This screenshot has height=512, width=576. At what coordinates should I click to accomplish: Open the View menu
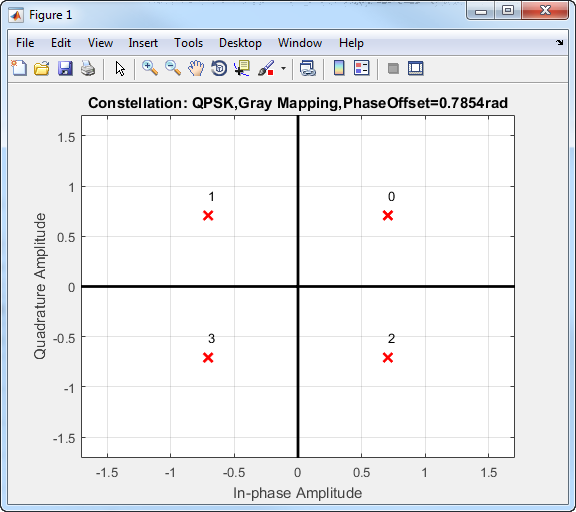[x=100, y=43]
